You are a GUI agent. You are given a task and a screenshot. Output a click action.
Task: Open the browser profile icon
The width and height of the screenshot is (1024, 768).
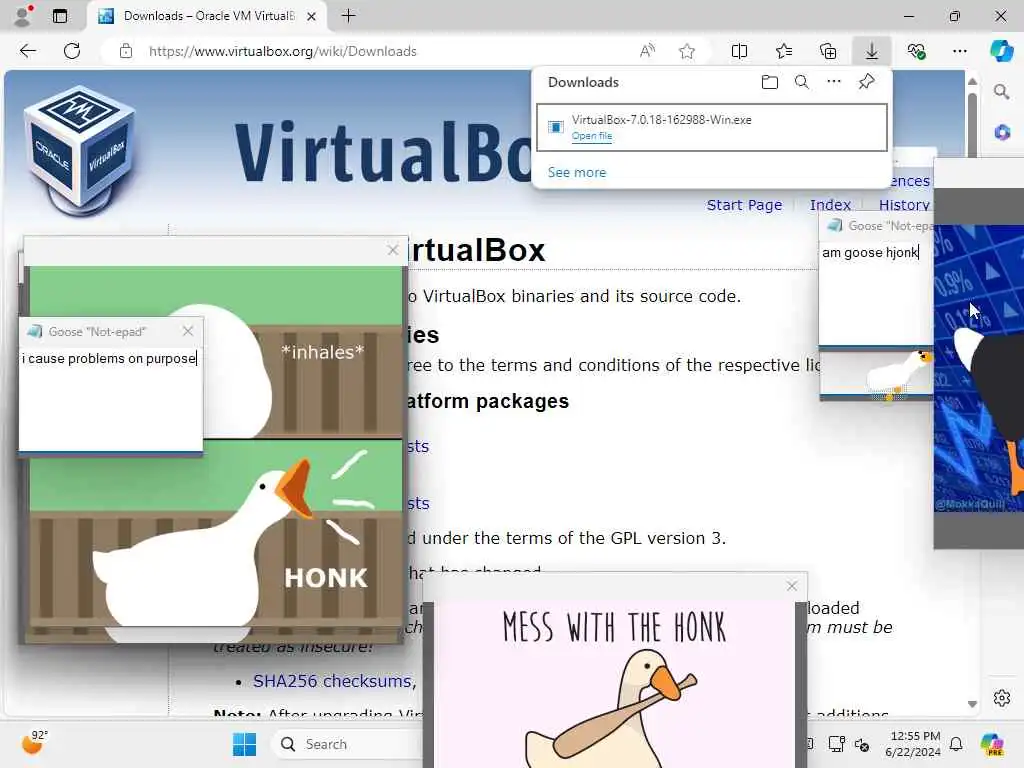click(23, 16)
